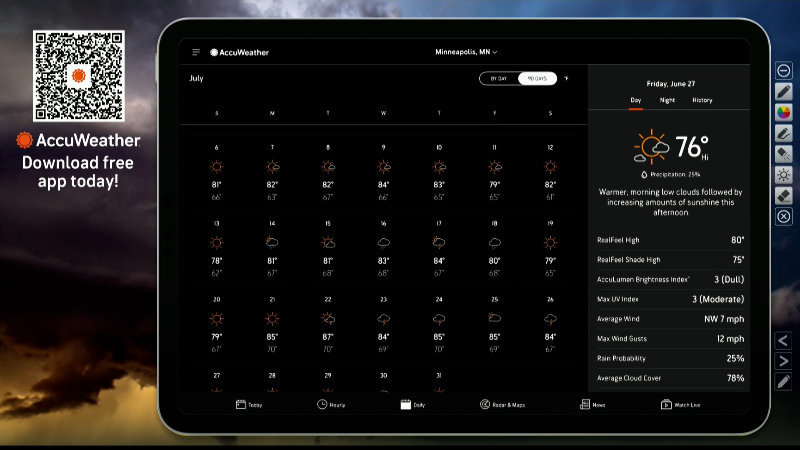Click the 'Download free app today!' text
Screen dimensions: 800x450
pos(78,172)
